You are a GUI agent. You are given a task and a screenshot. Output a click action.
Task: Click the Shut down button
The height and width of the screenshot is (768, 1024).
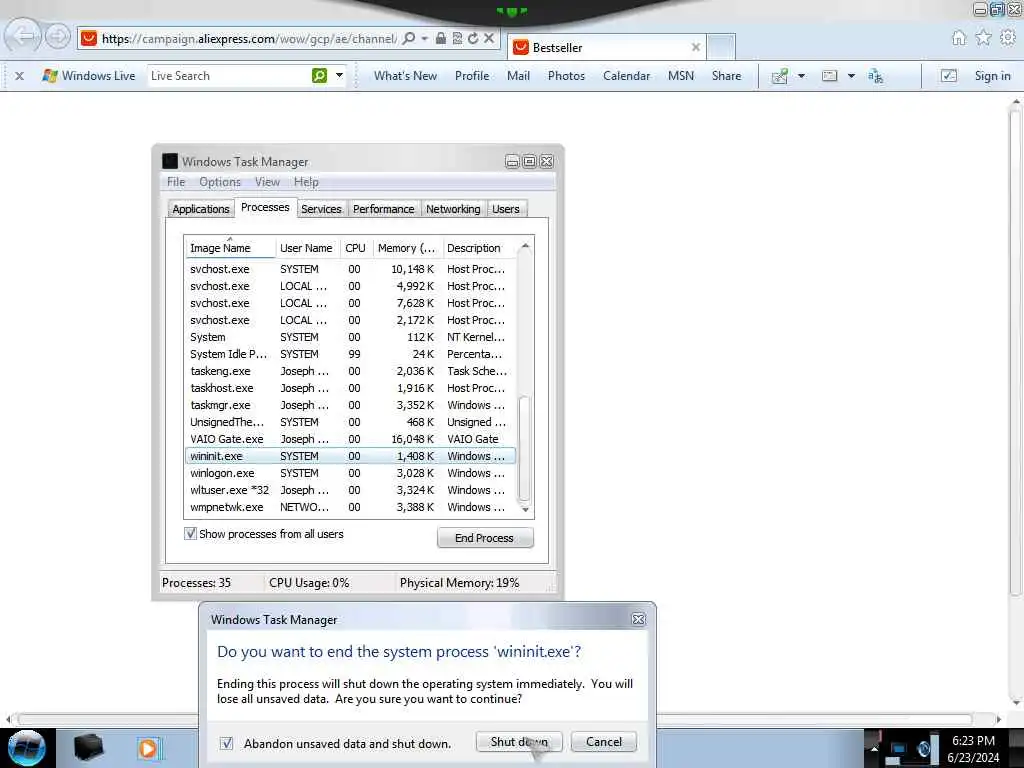click(519, 742)
